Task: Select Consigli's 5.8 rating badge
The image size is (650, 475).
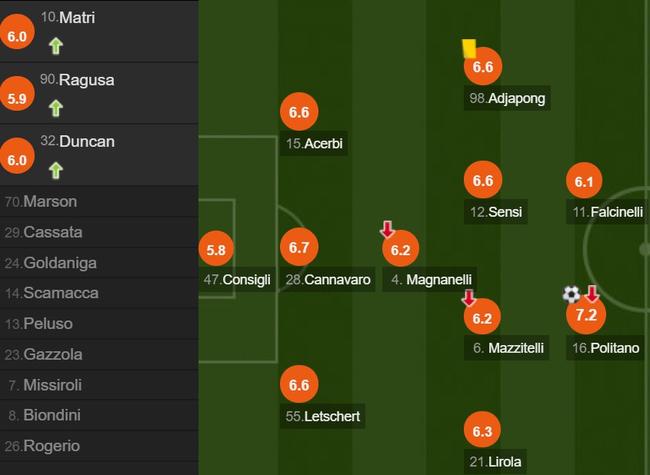Action: pos(216,250)
